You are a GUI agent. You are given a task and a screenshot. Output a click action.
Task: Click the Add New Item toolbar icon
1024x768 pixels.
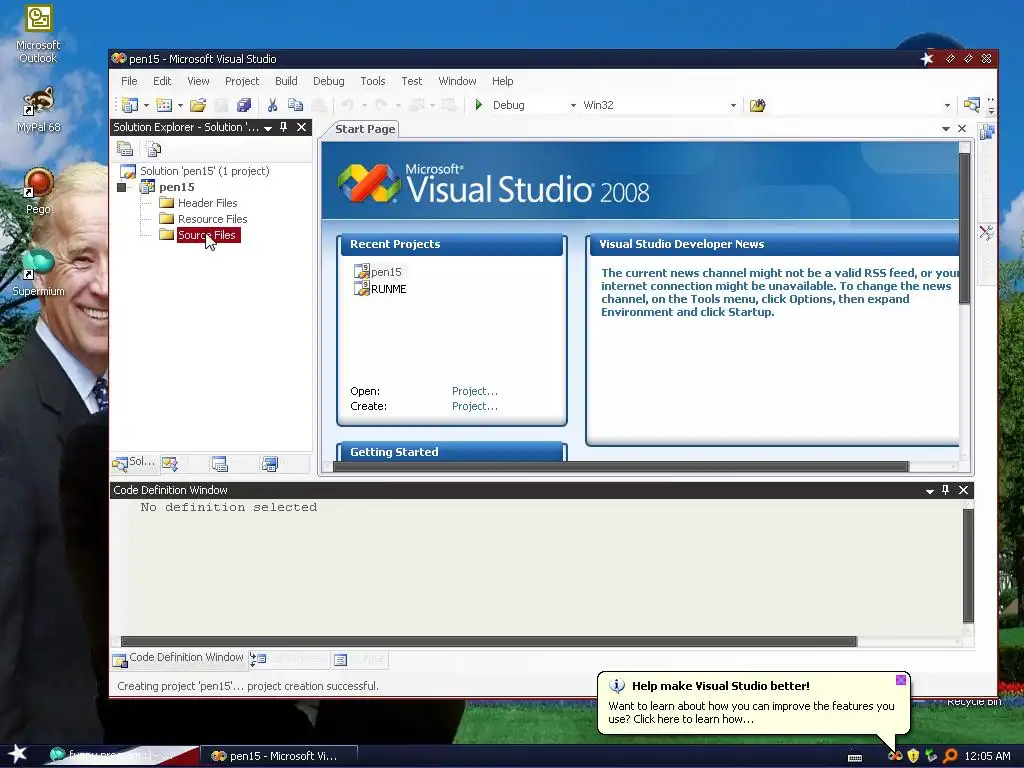pyautogui.click(x=164, y=105)
